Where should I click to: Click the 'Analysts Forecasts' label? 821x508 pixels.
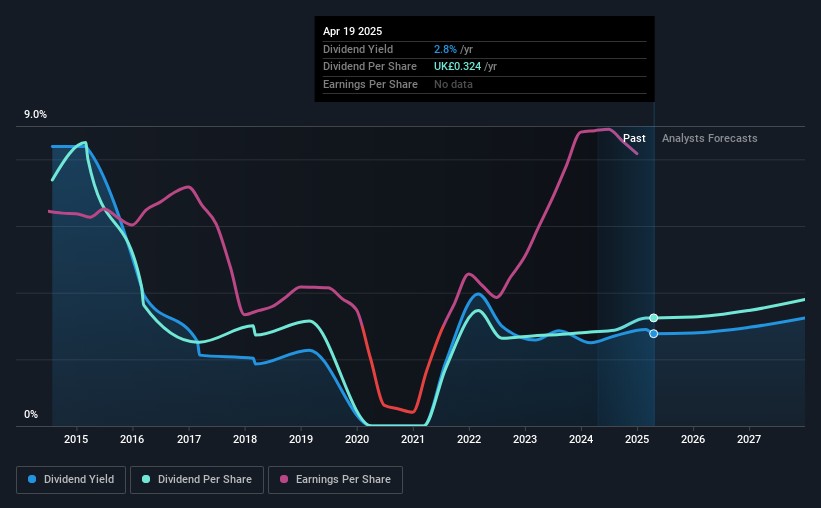709,138
